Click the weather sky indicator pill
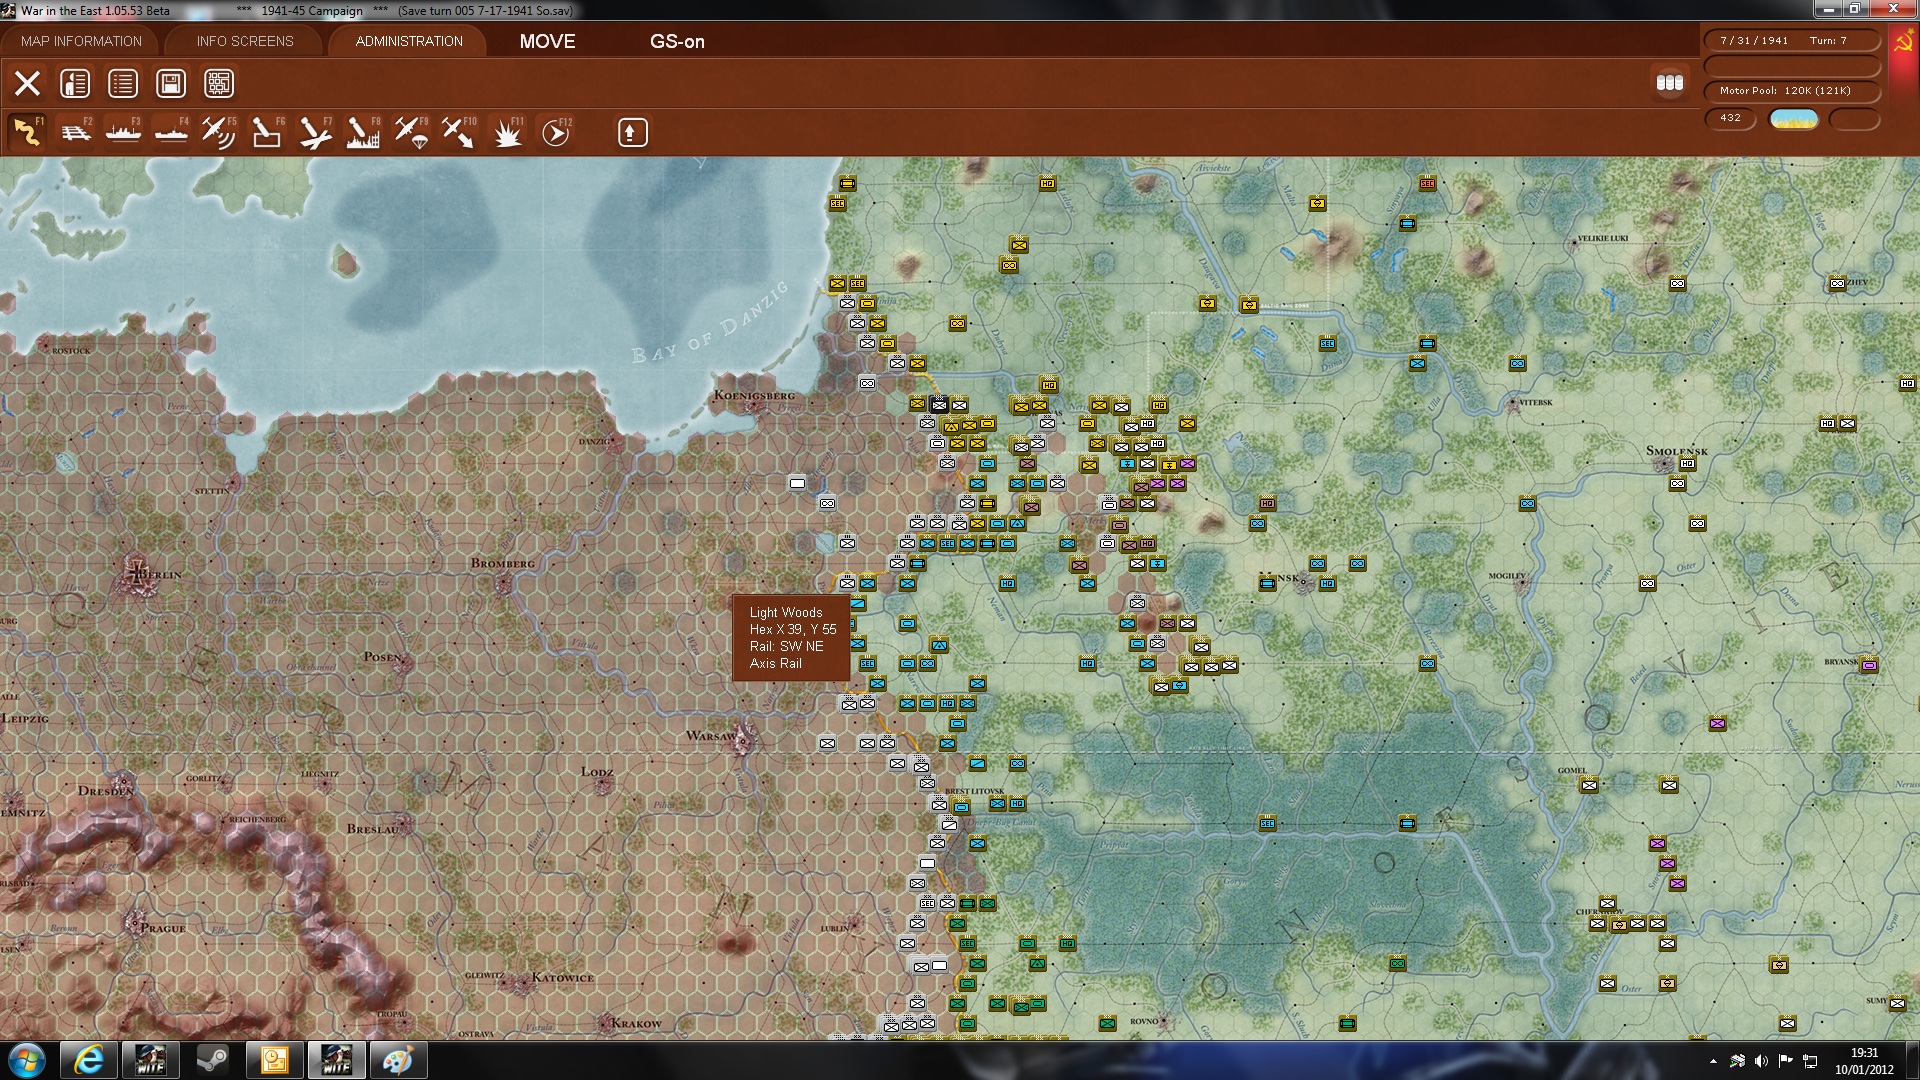The image size is (1920, 1080). click(1794, 119)
